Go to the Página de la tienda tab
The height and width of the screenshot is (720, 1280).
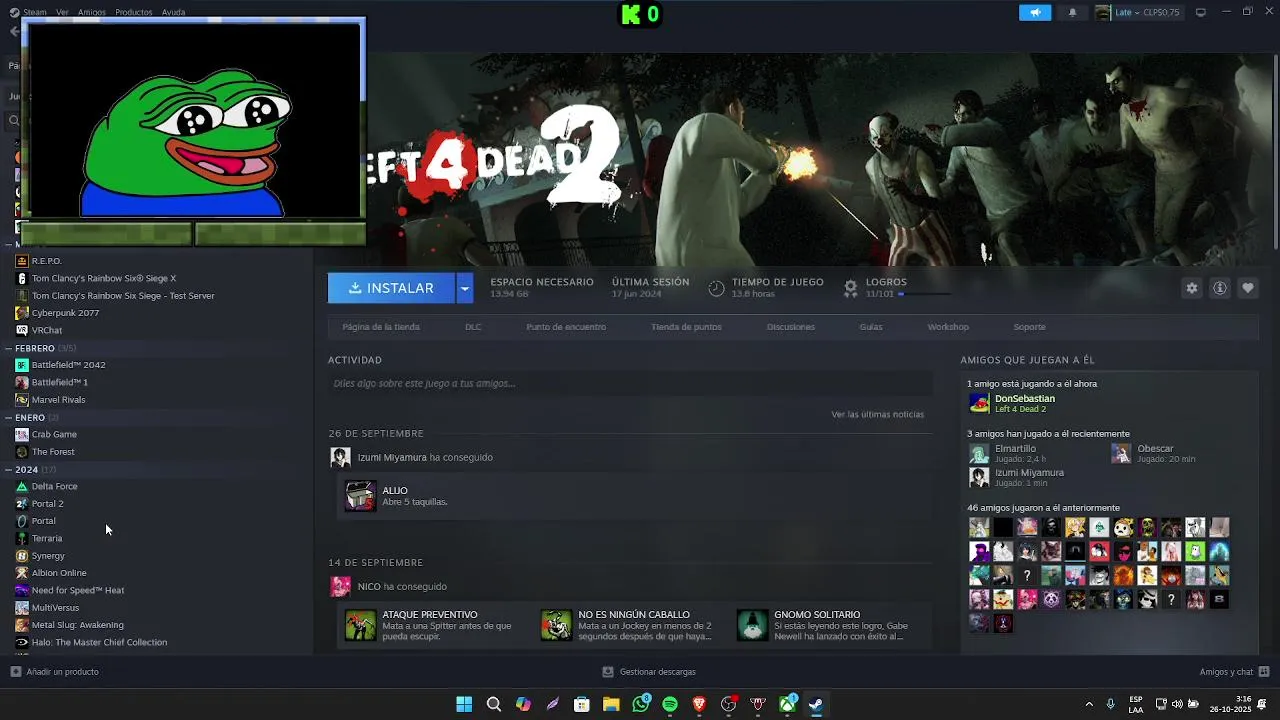tap(381, 327)
